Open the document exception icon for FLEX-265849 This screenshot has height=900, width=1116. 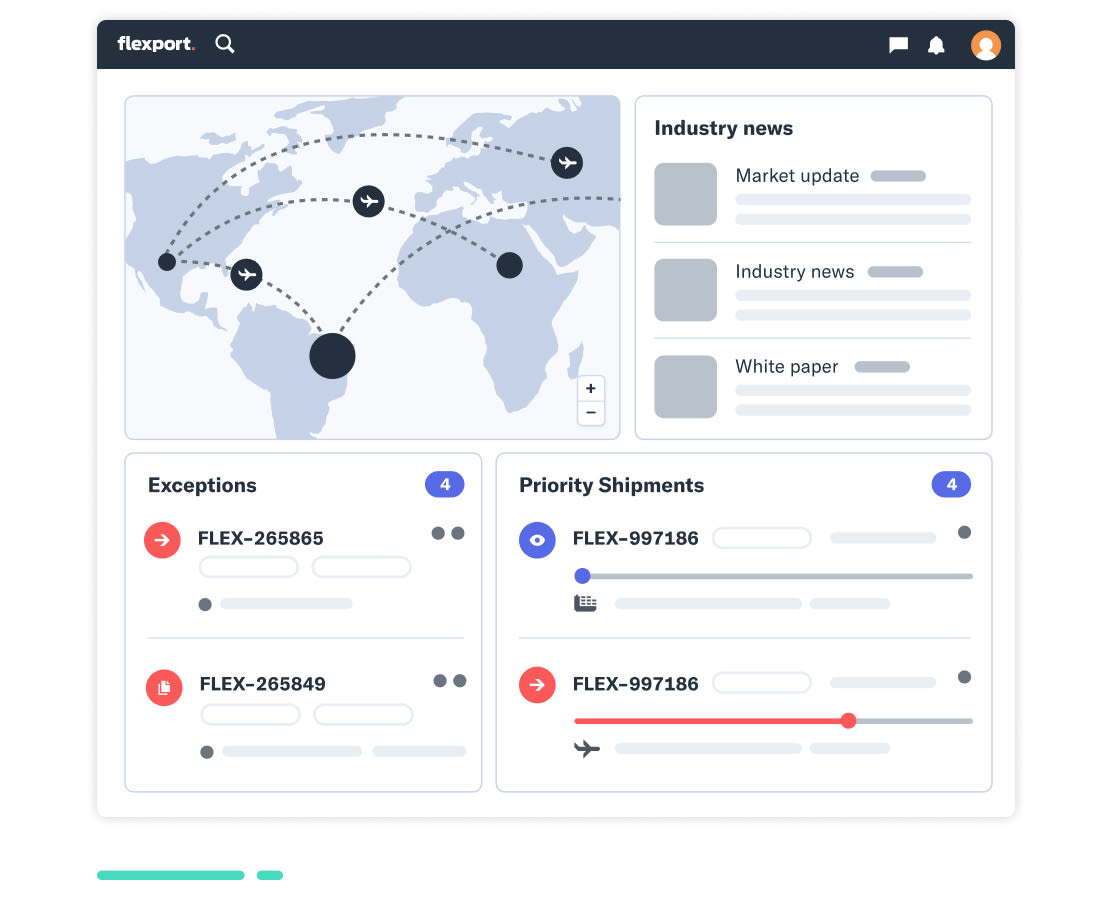click(164, 688)
